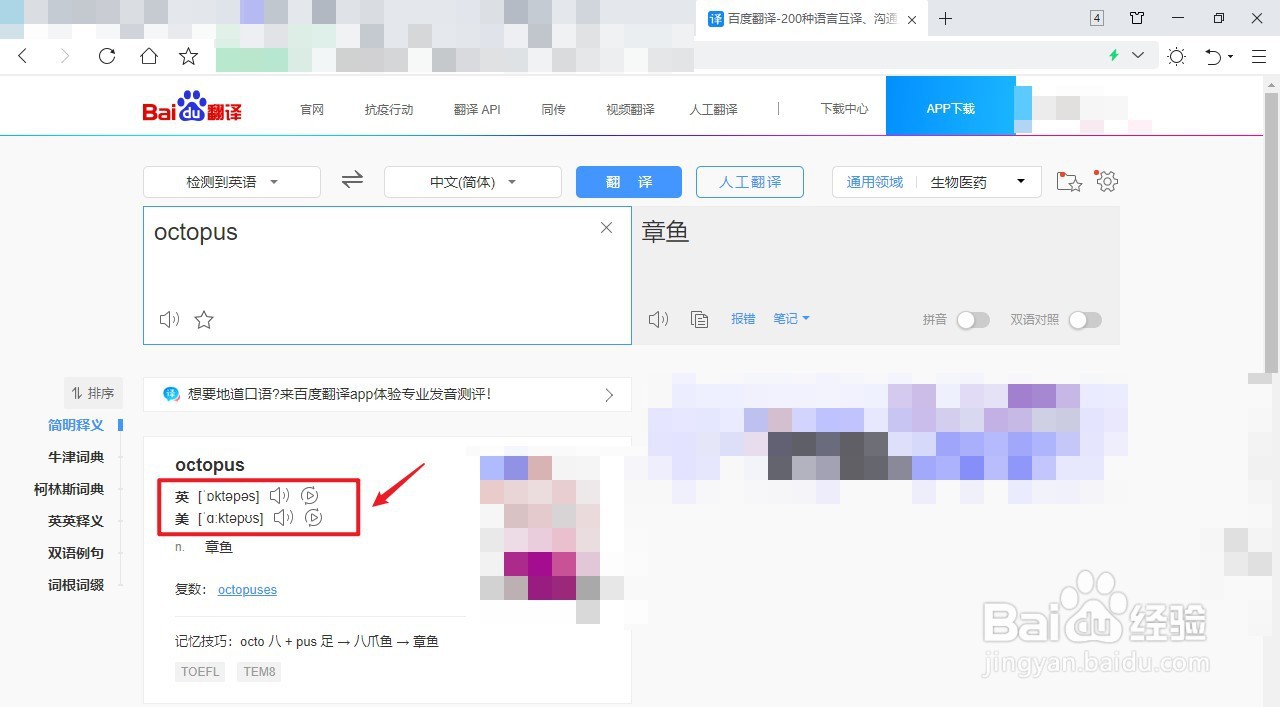This screenshot has width=1280, height=707.
Task: Click the Baidu Translate logo
Action: pyautogui.click(x=192, y=107)
